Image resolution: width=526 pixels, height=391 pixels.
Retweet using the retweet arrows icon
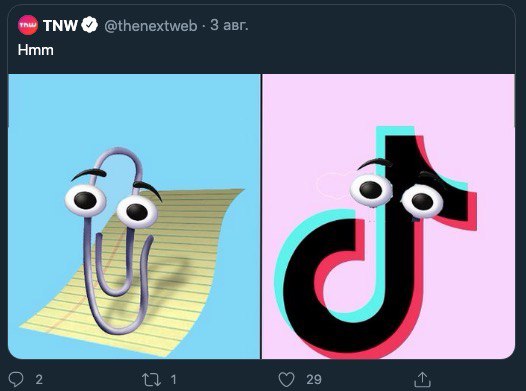point(152,380)
